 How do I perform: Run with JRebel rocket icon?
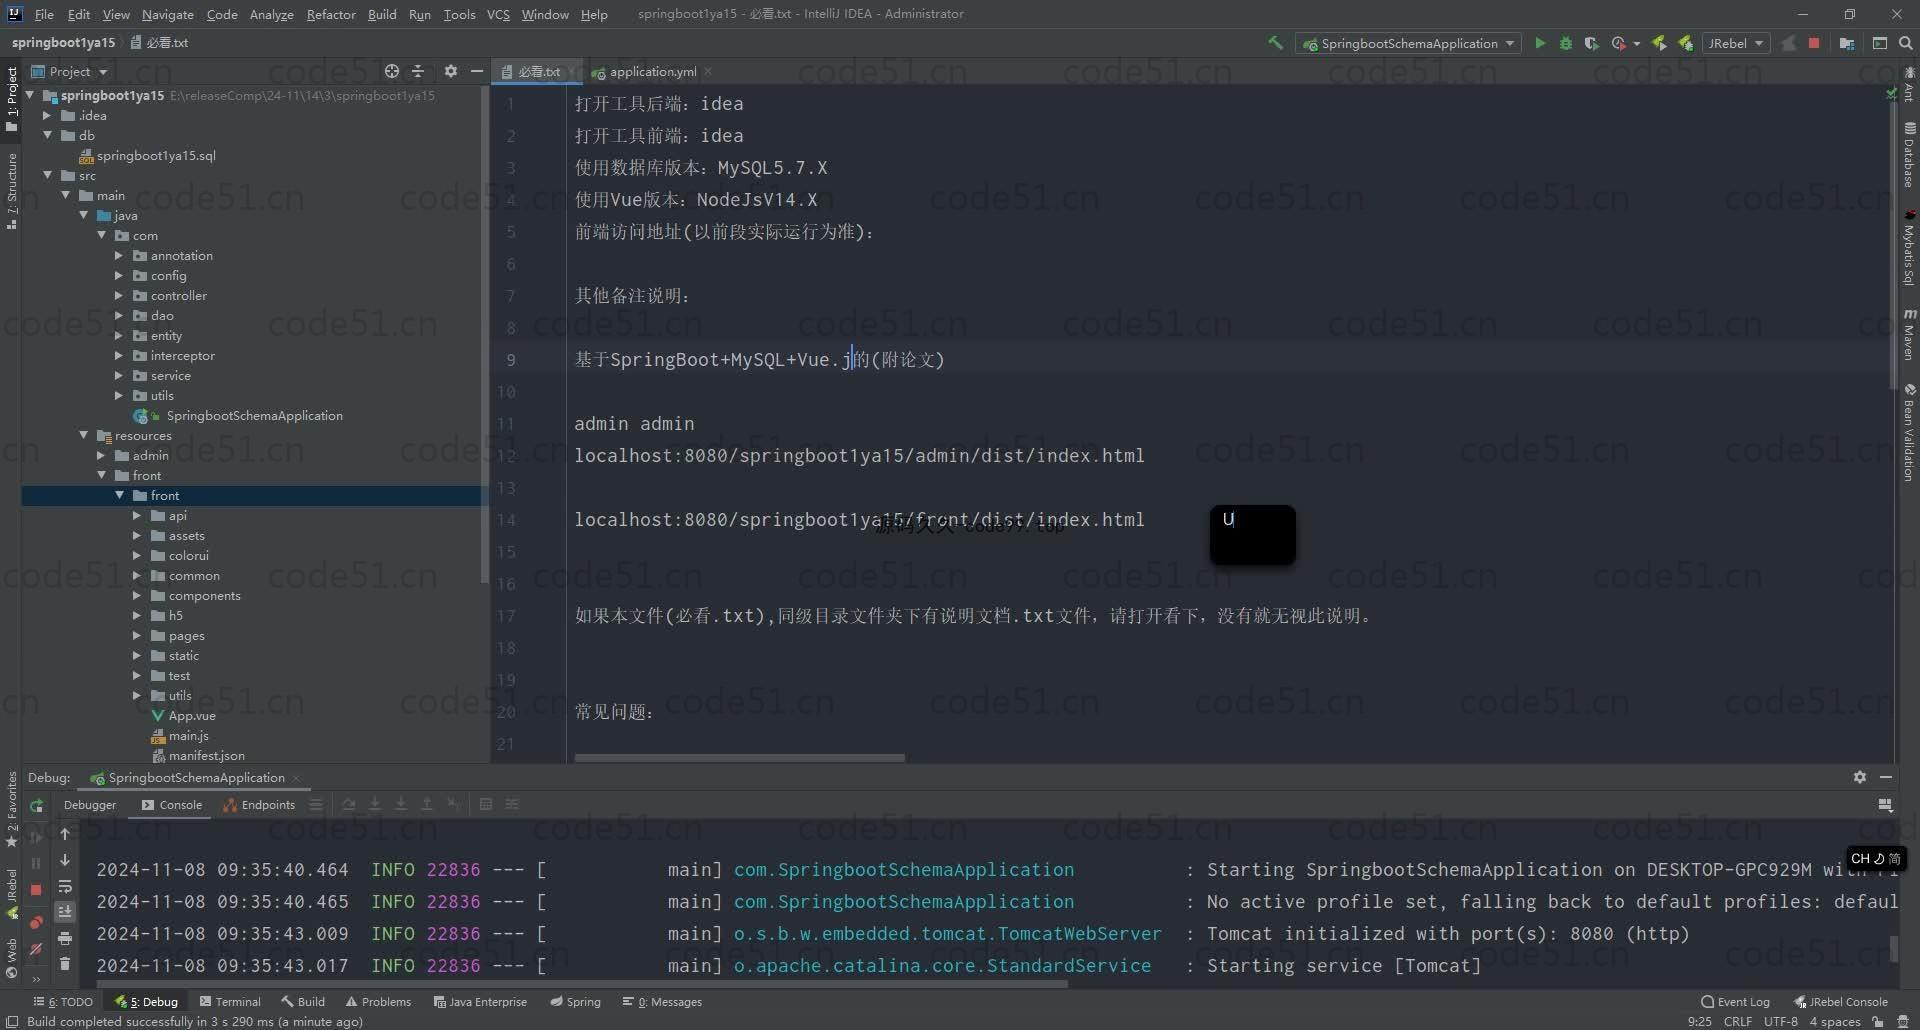[1659, 43]
